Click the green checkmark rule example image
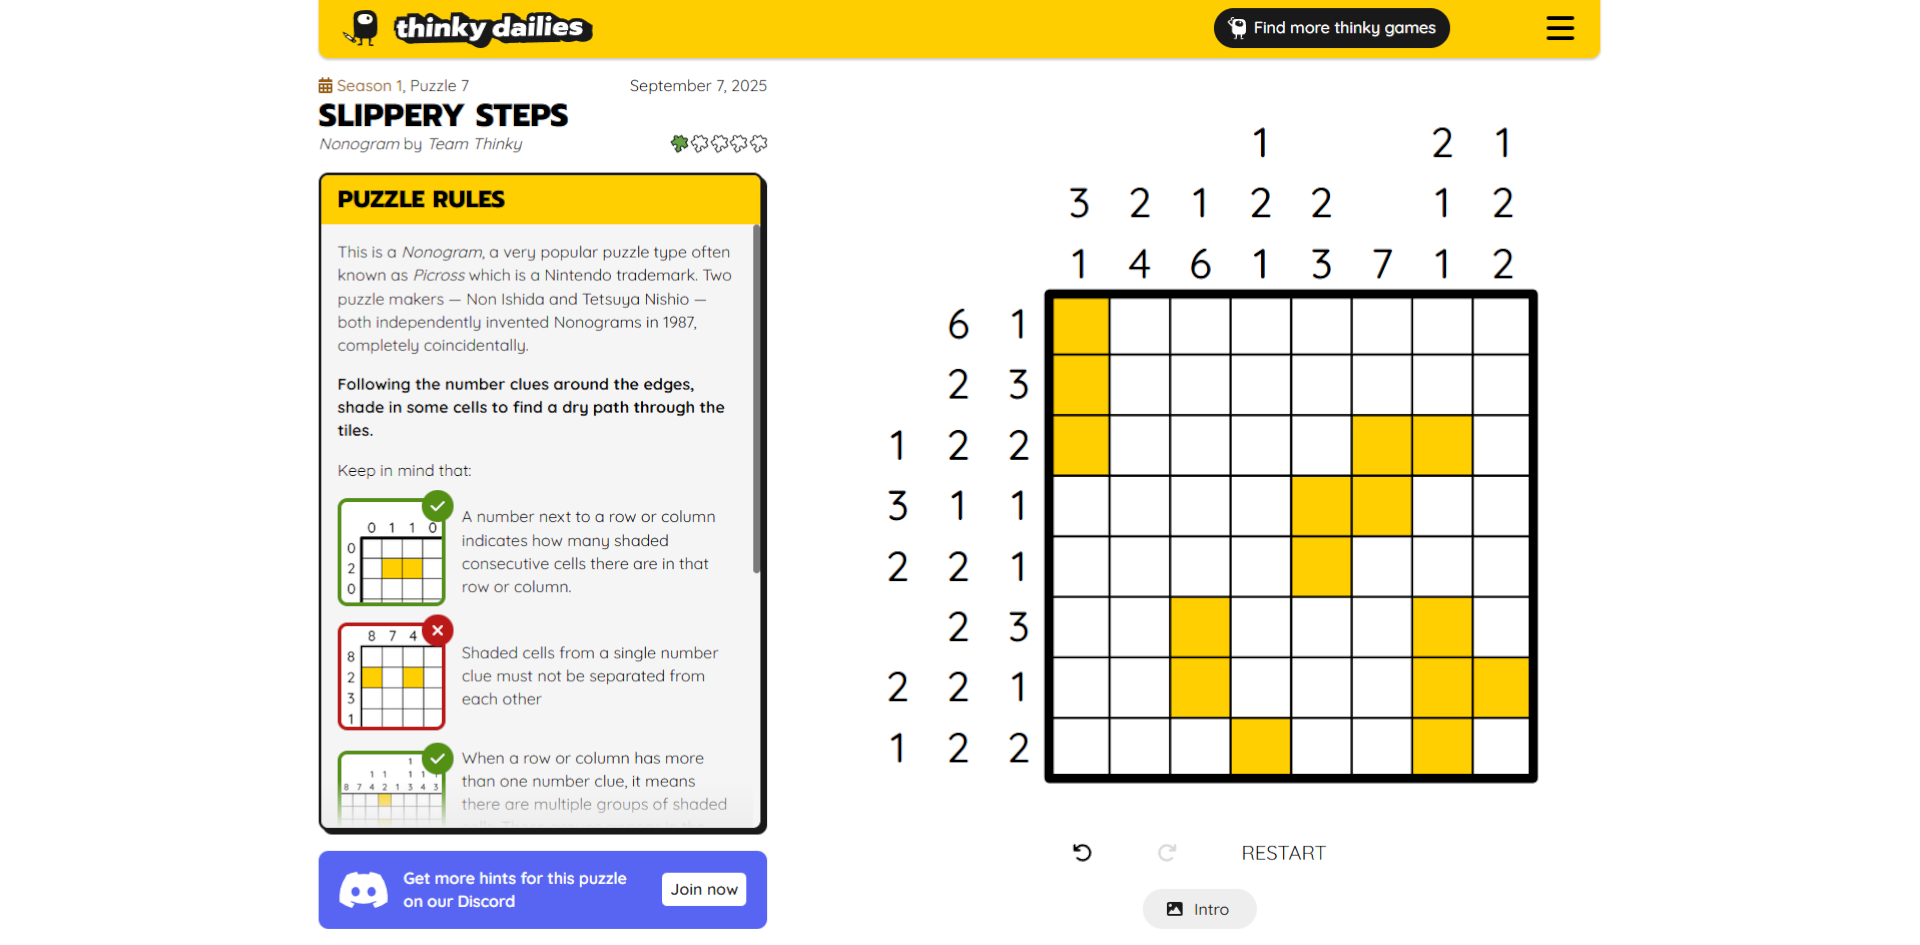Viewport: 1920px width, 945px height. [392, 552]
